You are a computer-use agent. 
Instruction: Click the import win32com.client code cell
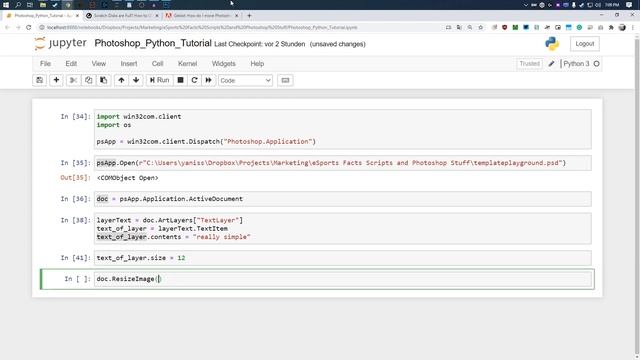click(x=342, y=129)
